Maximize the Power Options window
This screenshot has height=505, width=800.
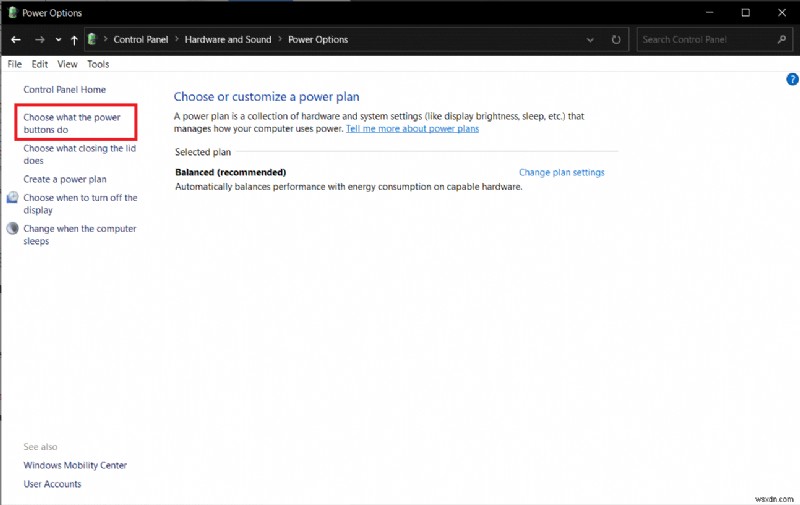pos(745,13)
